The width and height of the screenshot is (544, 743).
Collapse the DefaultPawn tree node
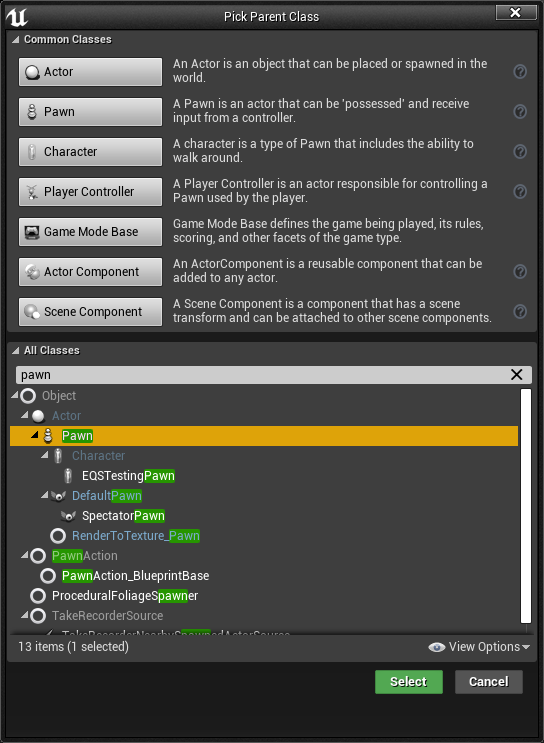pos(45,495)
